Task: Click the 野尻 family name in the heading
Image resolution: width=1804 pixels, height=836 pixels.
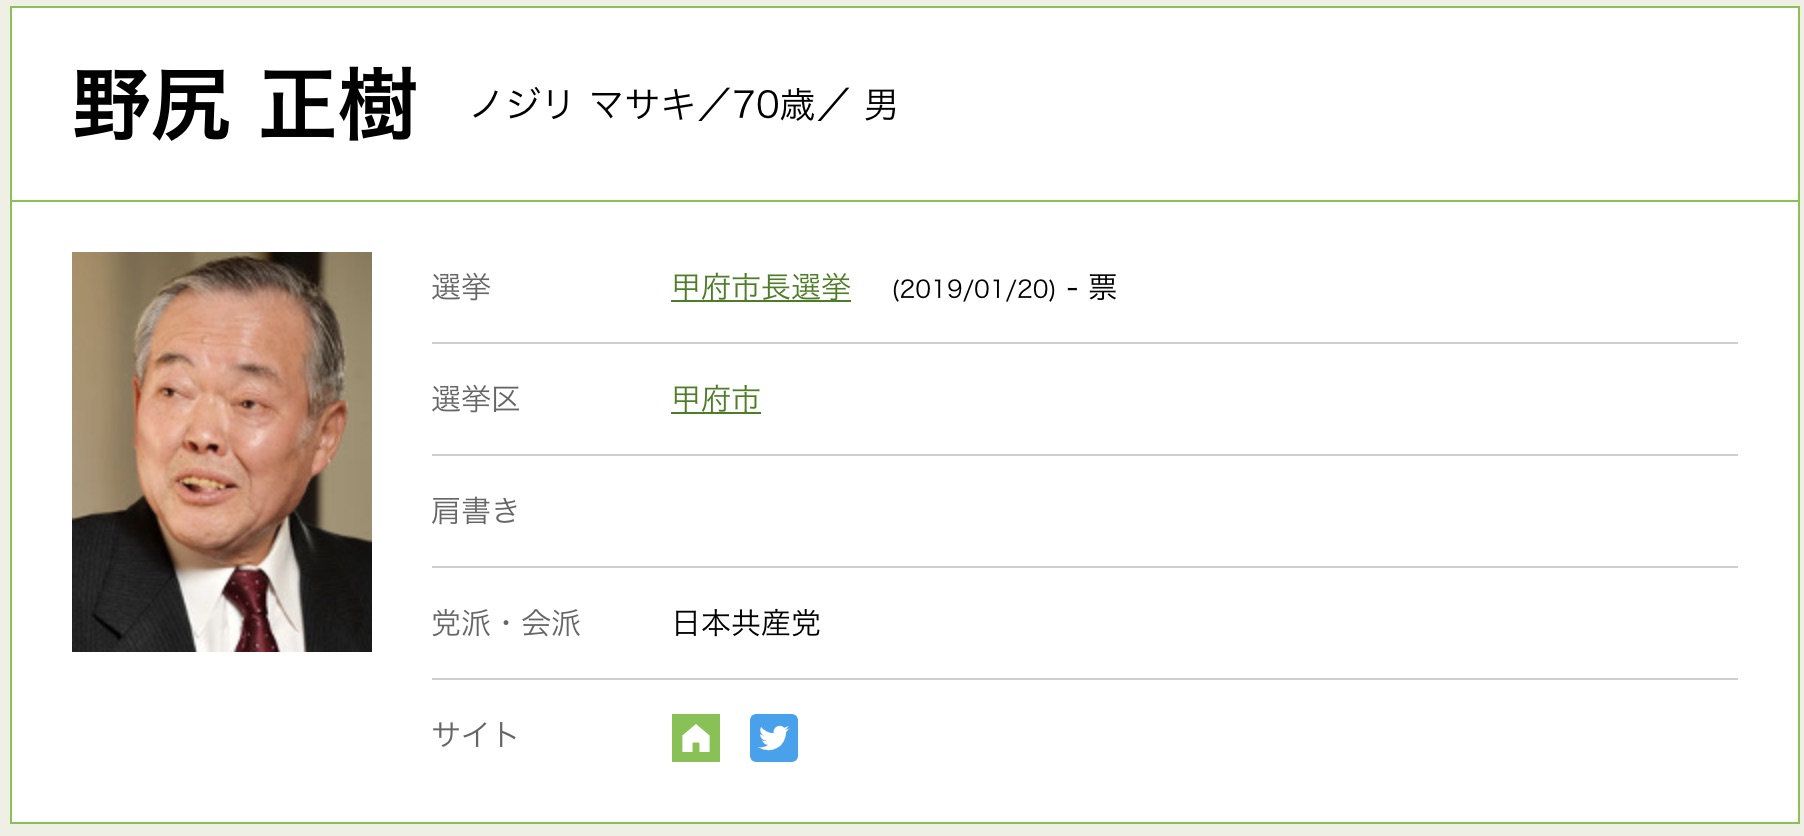Action: [151, 105]
